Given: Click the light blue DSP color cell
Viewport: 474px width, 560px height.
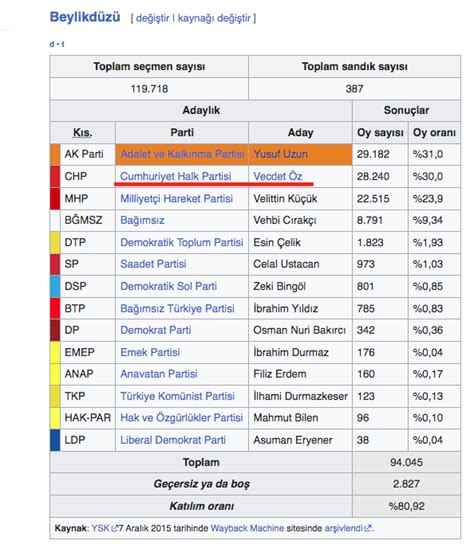Looking at the screenshot, I should click(55, 286).
